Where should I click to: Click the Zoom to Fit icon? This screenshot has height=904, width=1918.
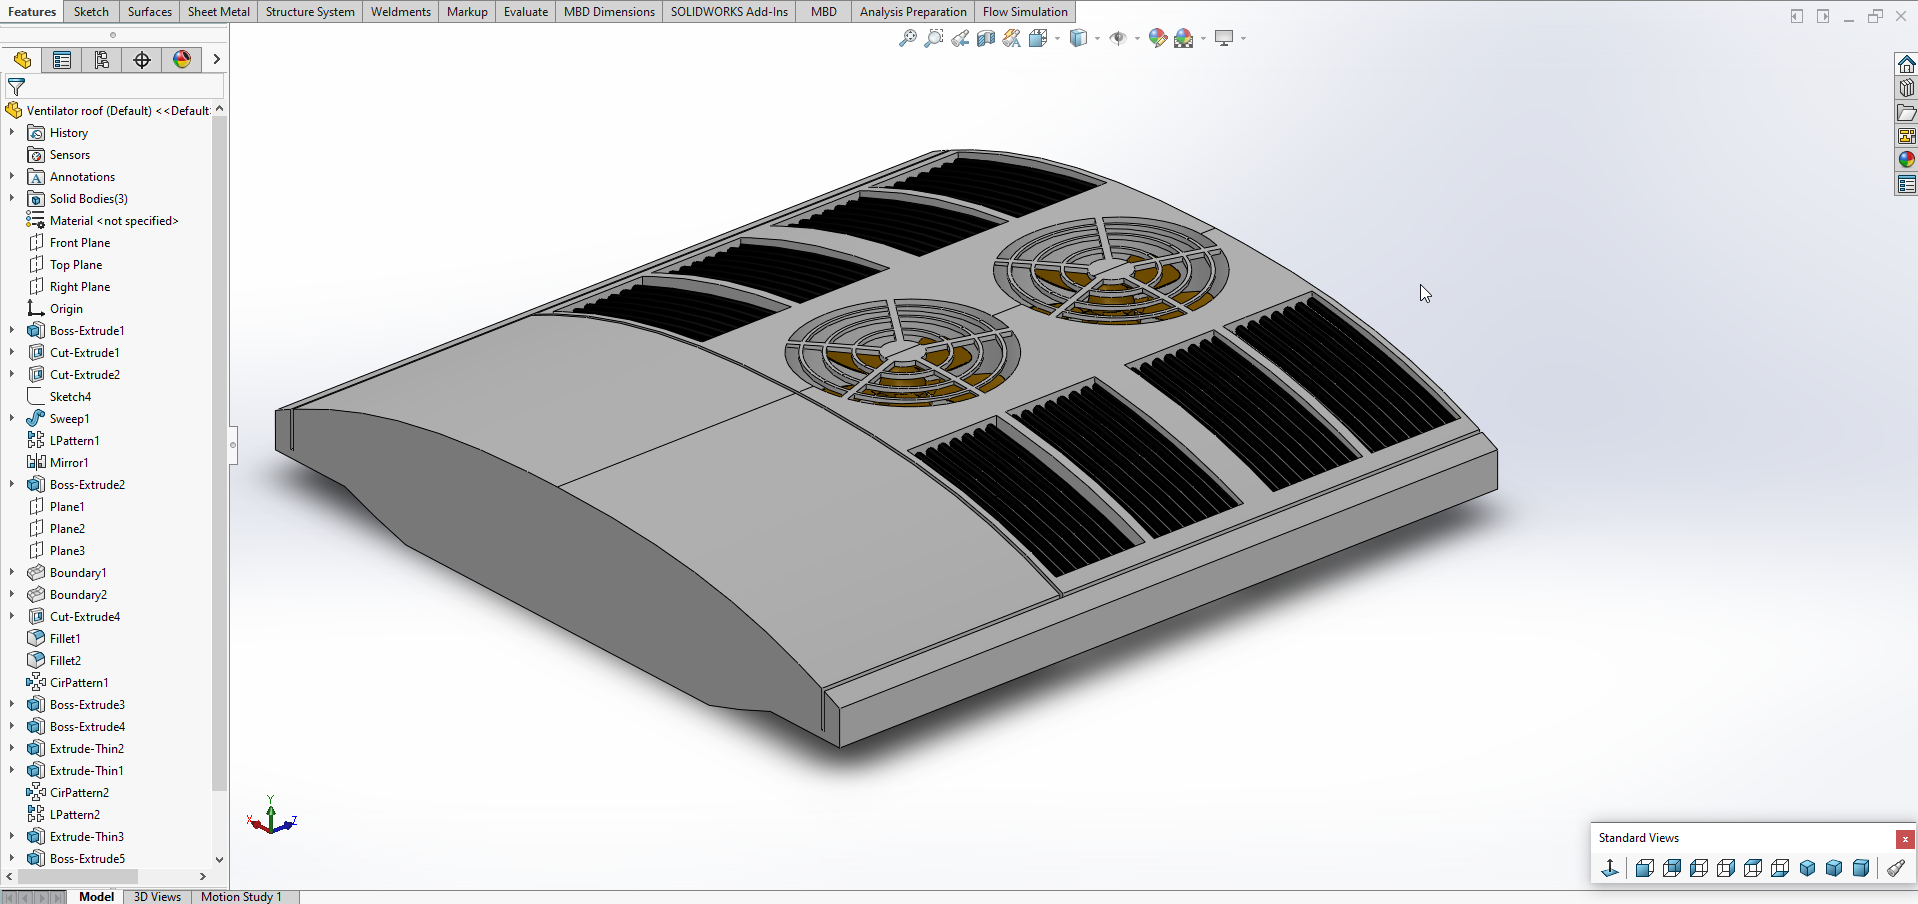click(907, 38)
